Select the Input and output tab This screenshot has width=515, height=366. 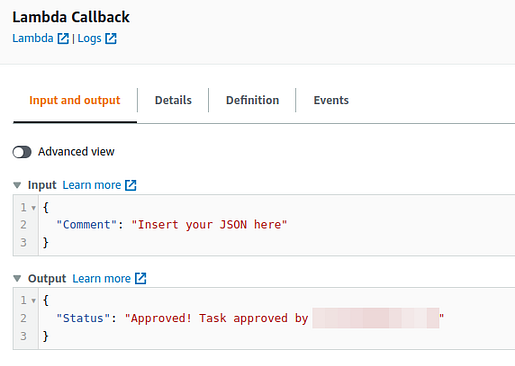[x=75, y=100]
